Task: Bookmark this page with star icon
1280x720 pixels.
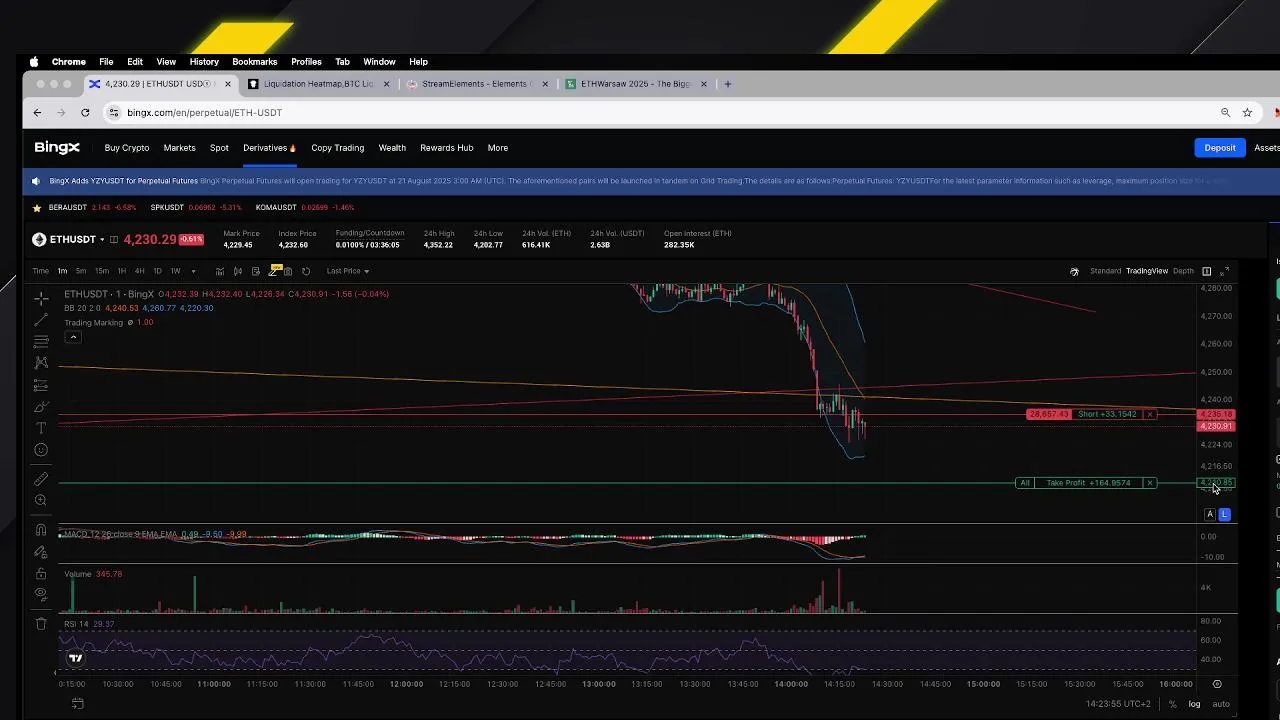Action: point(1247,113)
